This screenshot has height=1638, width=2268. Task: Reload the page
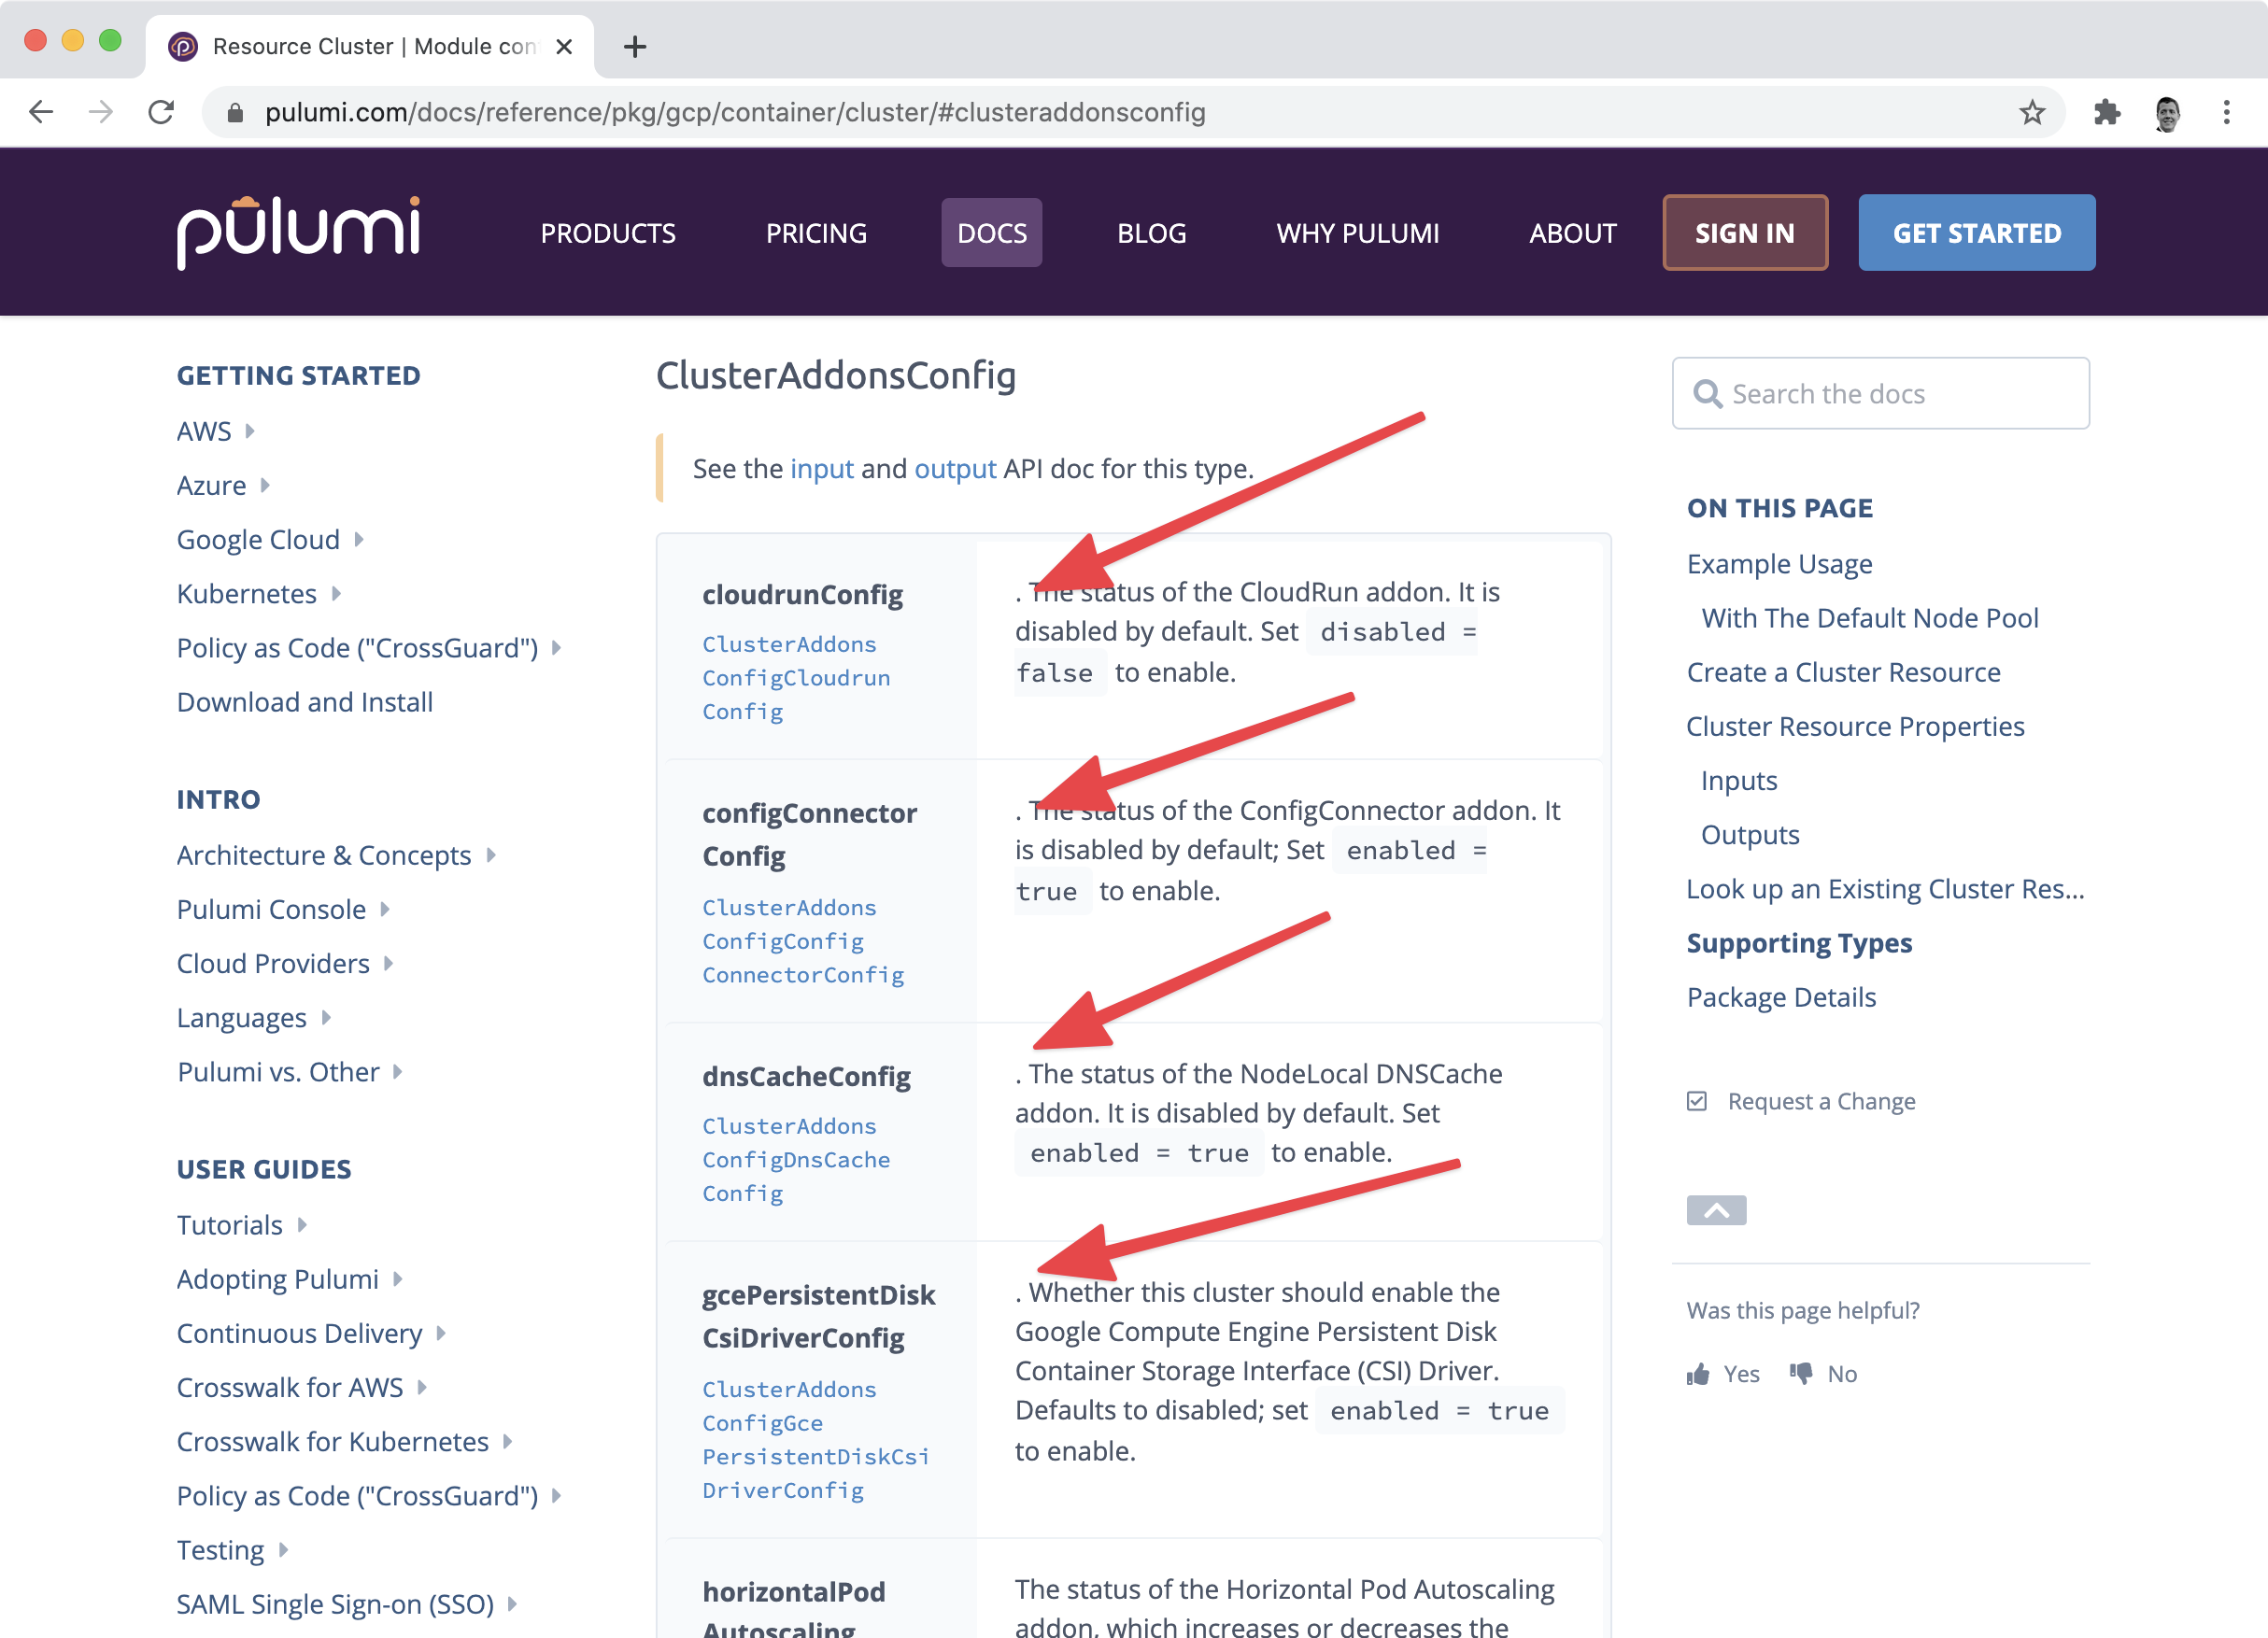(161, 112)
